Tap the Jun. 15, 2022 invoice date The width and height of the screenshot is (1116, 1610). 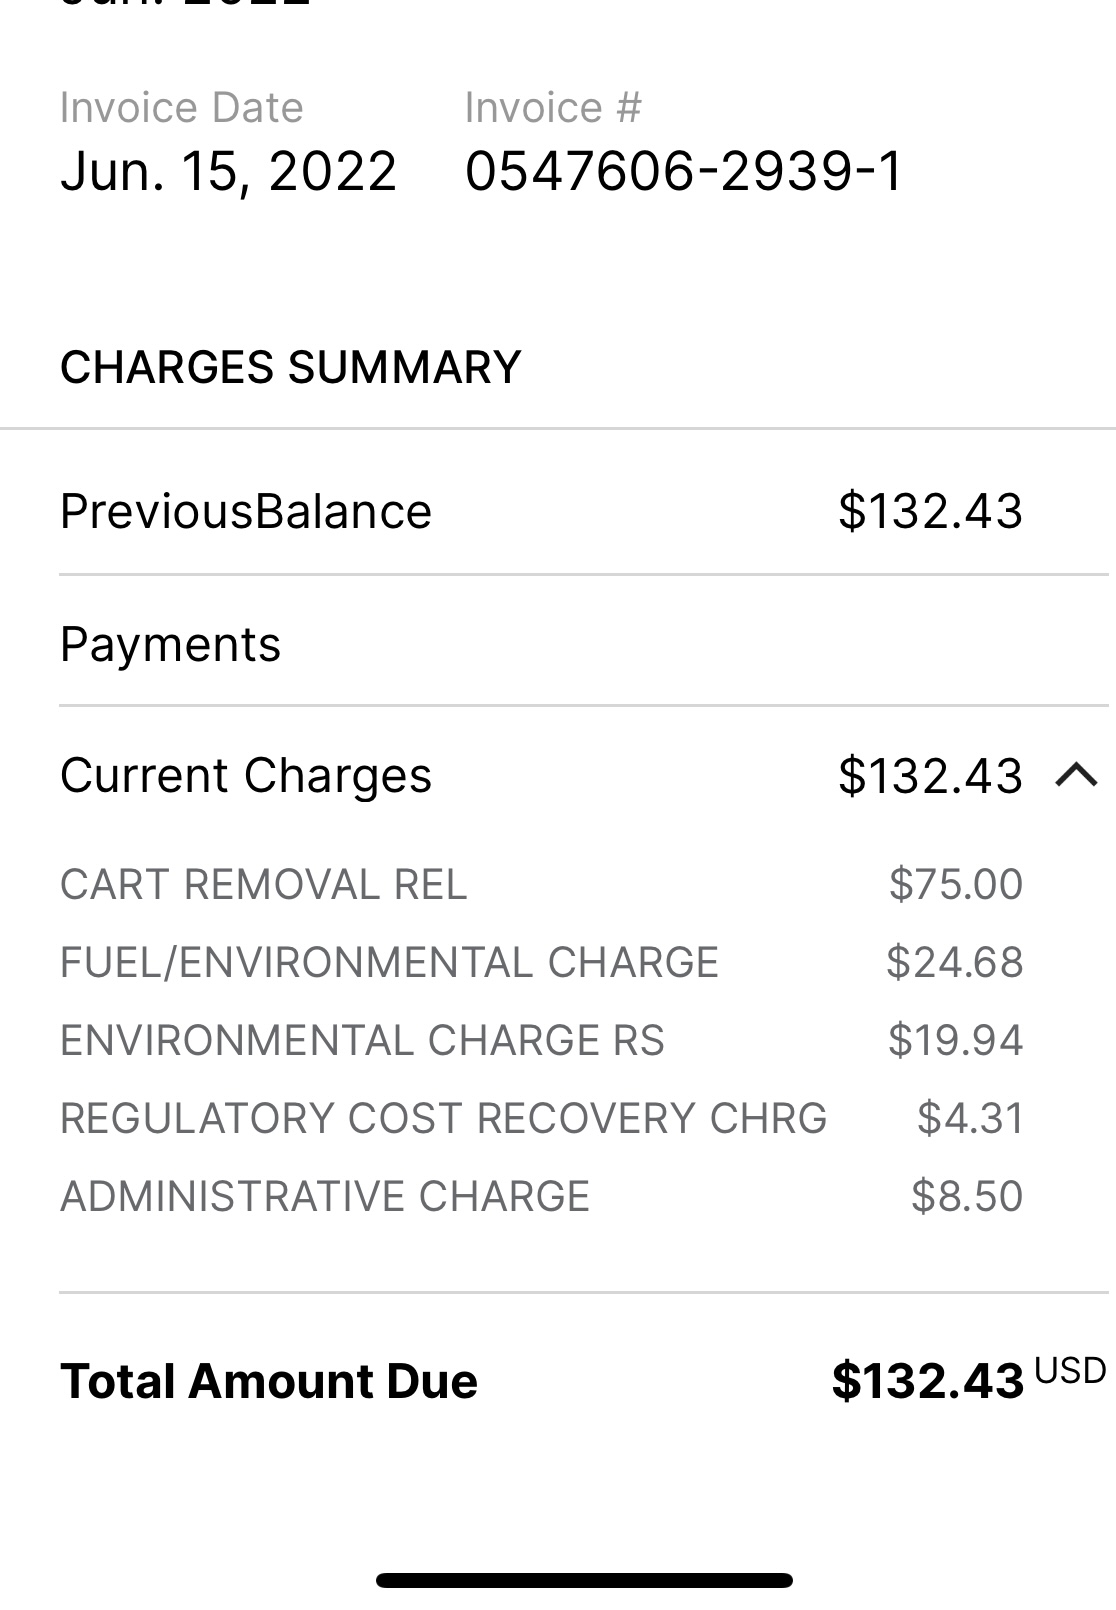click(x=228, y=171)
